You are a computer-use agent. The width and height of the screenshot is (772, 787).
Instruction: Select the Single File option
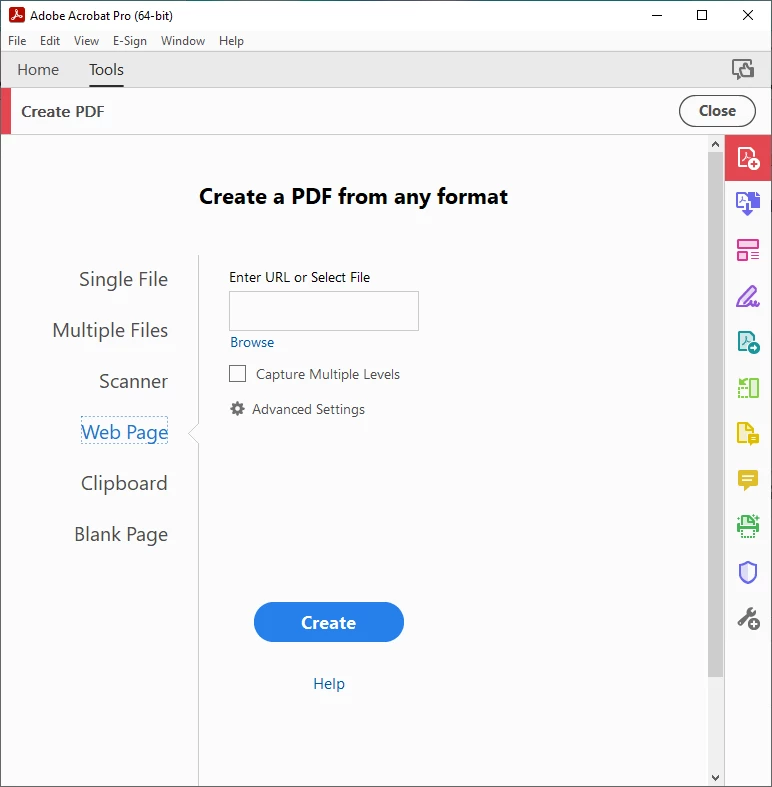pos(123,279)
